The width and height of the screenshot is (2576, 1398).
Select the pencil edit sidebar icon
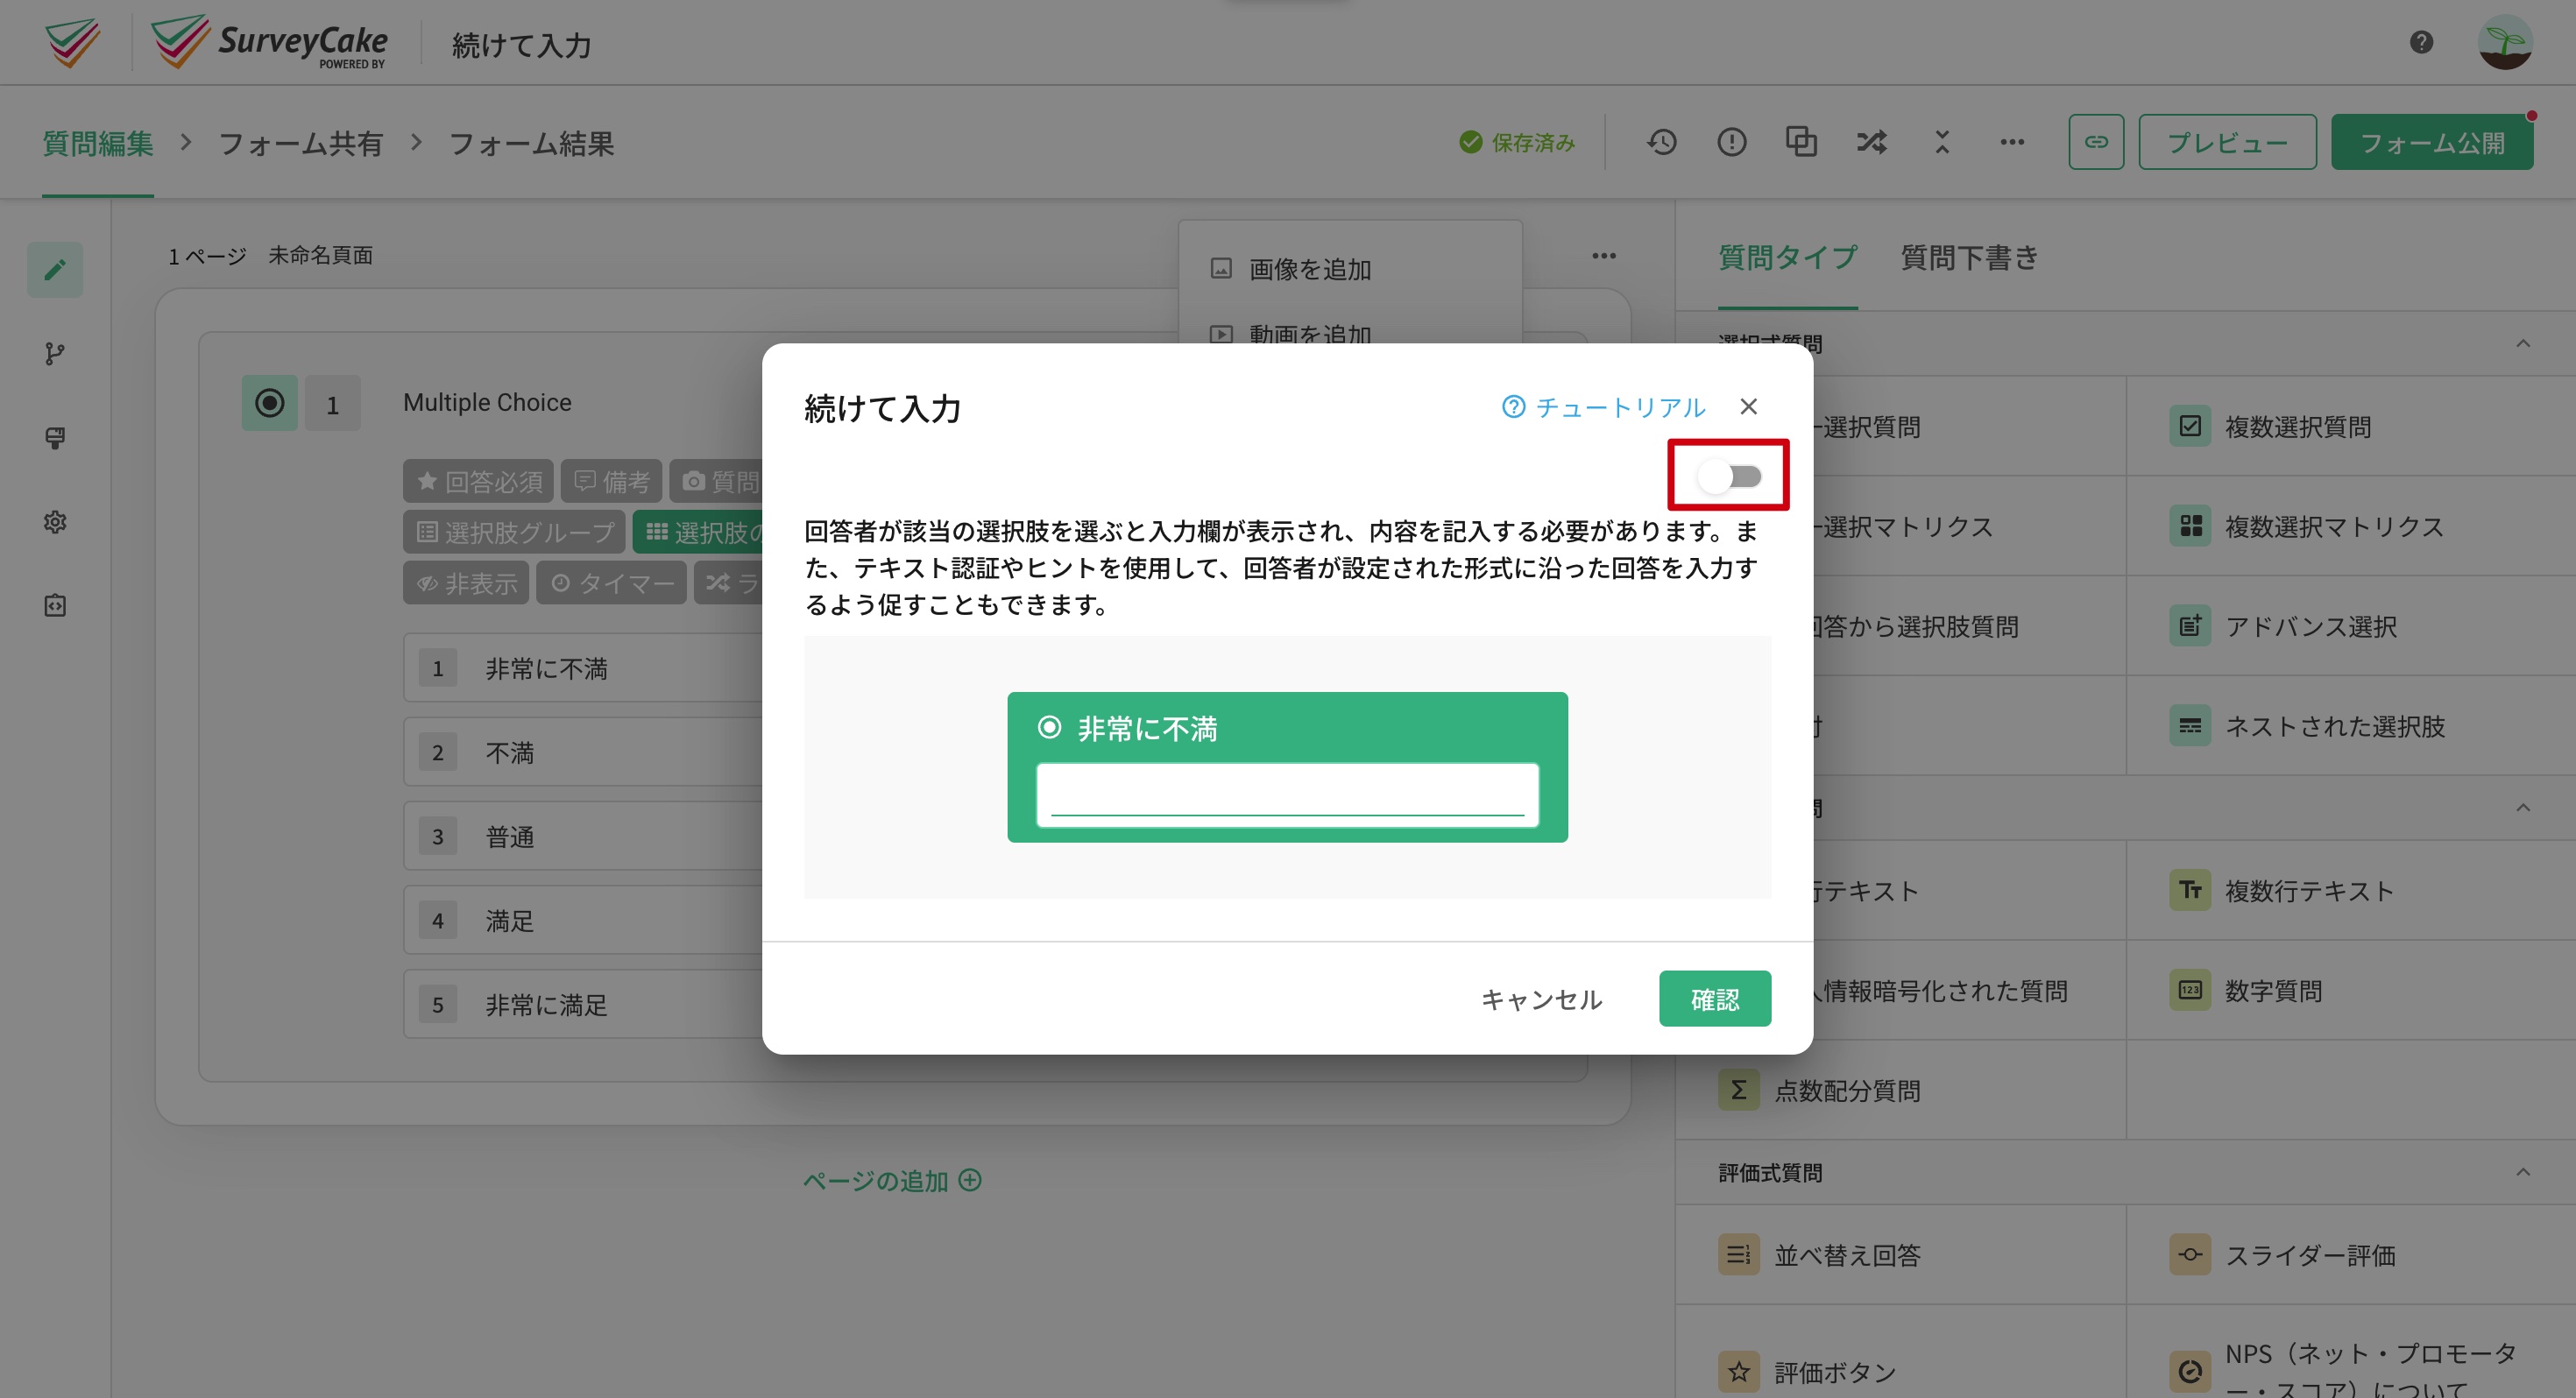coord(55,269)
